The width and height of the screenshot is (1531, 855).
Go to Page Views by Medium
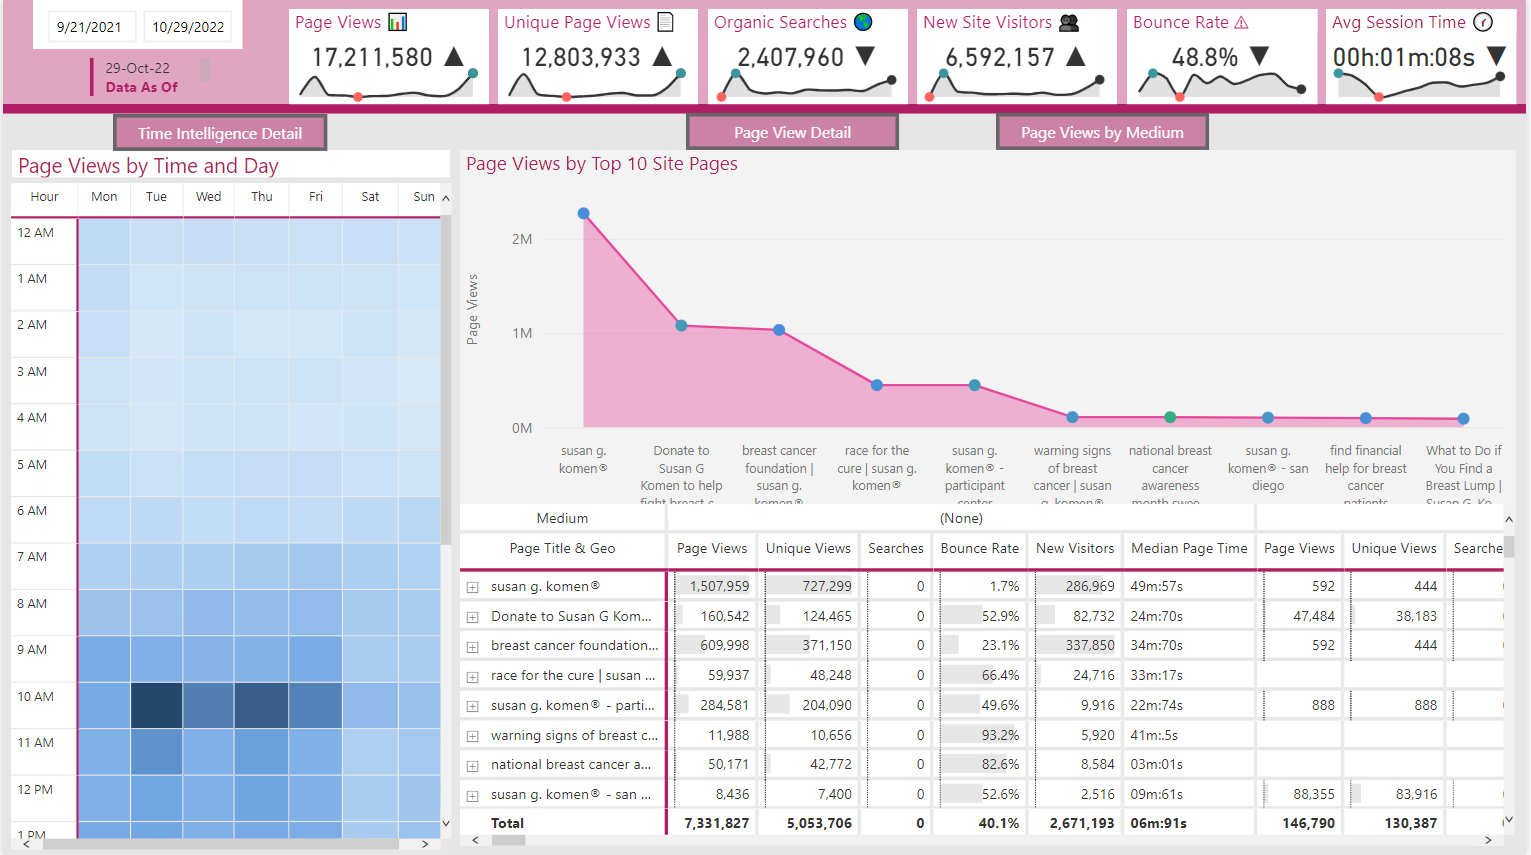pos(1102,132)
